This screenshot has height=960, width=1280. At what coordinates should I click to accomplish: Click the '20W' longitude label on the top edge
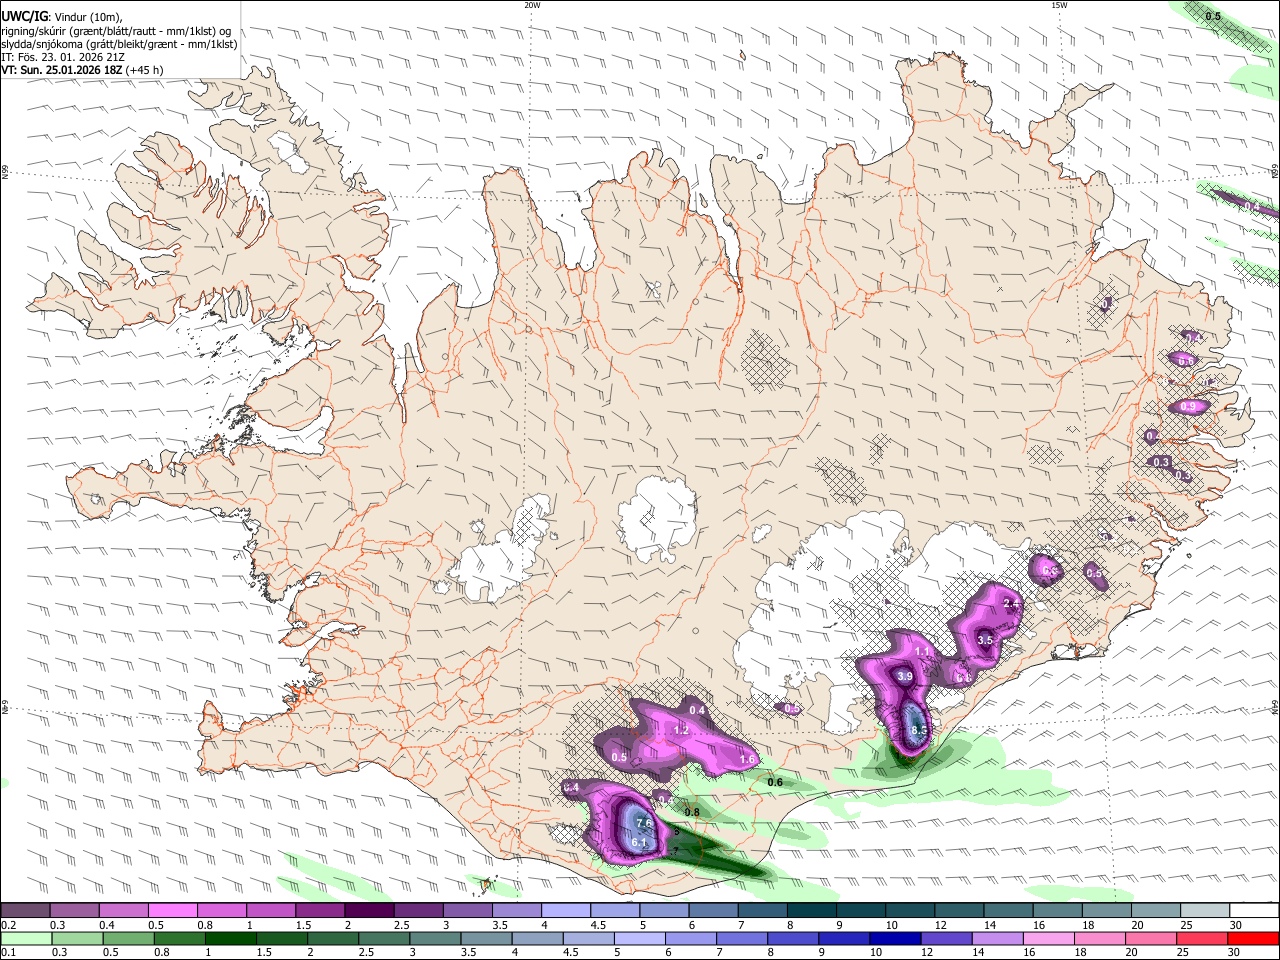[x=532, y=5]
